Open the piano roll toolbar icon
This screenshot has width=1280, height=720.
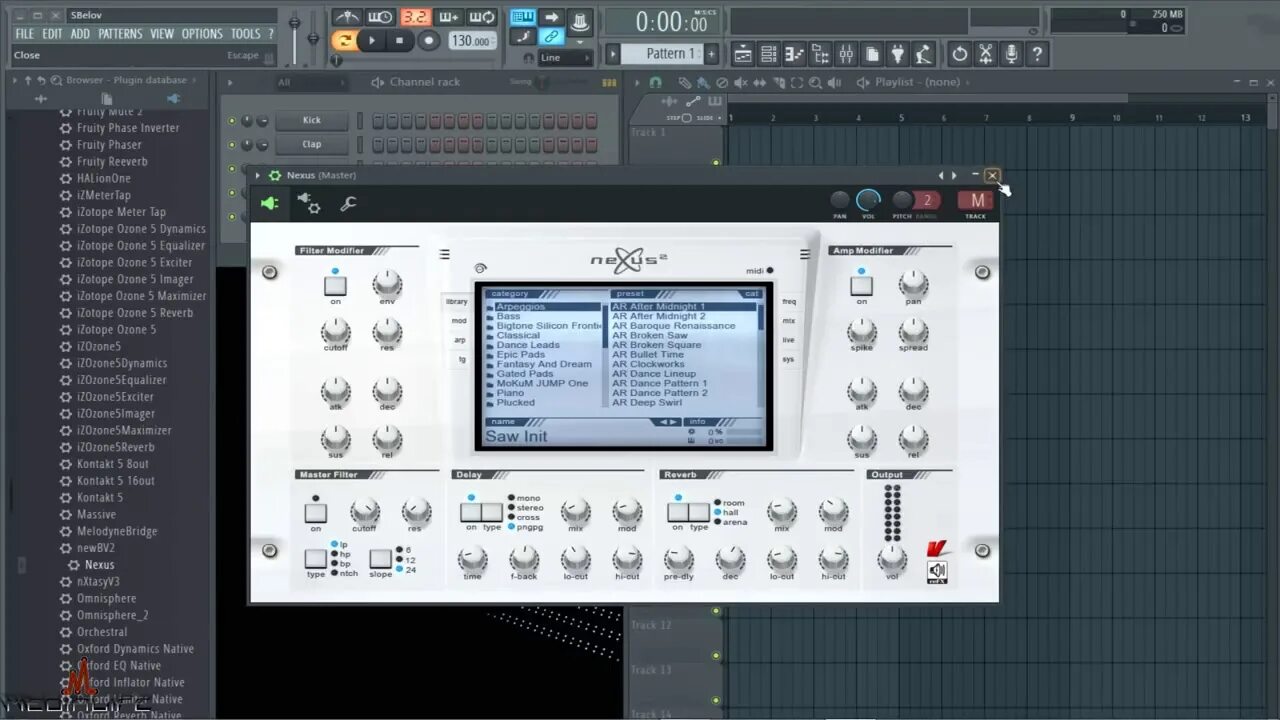[x=794, y=54]
